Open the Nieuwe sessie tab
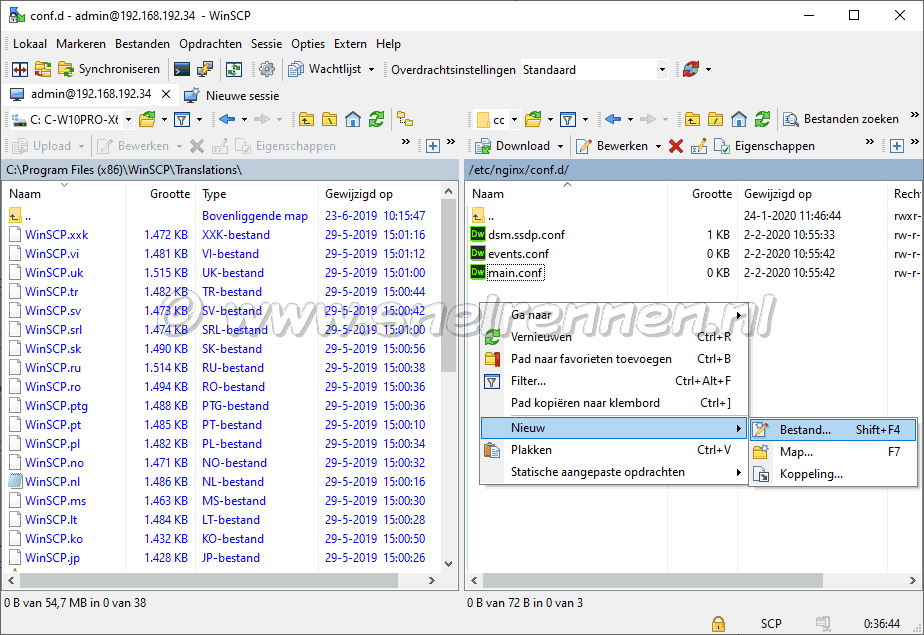 232,95
